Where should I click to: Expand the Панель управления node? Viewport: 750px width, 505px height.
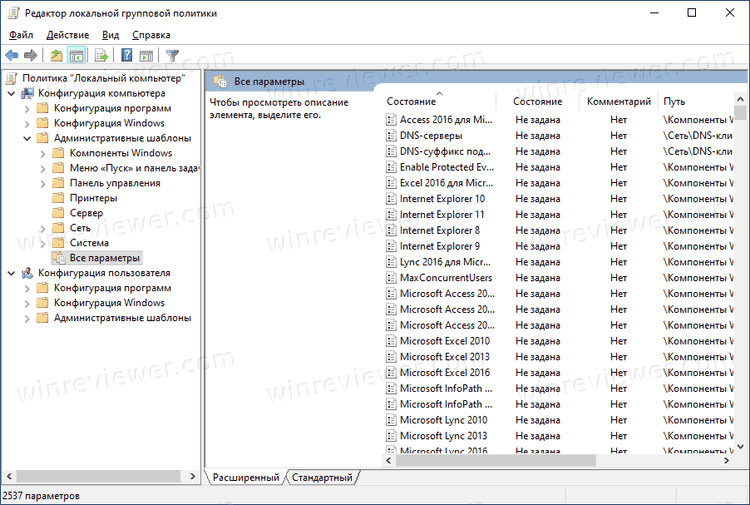coord(43,183)
